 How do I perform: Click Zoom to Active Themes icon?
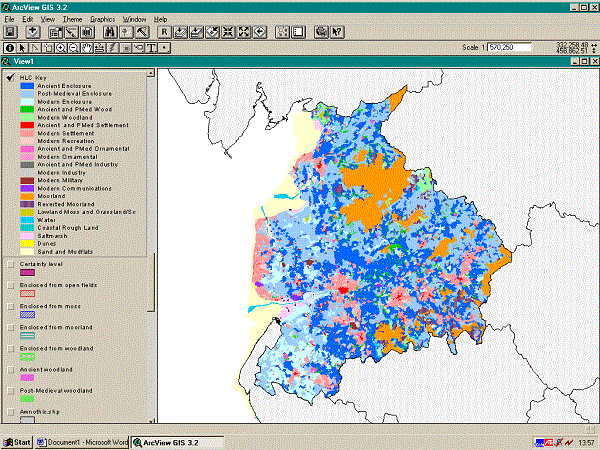coord(196,32)
